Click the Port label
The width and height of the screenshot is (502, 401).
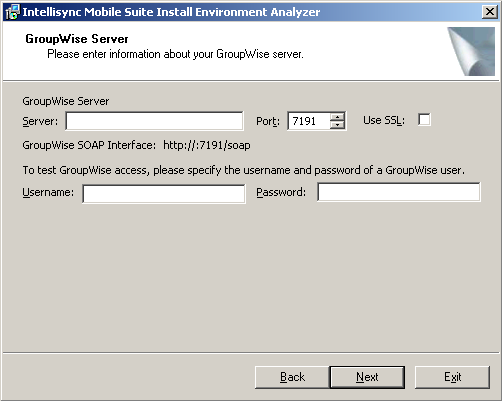pyautogui.click(x=268, y=121)
